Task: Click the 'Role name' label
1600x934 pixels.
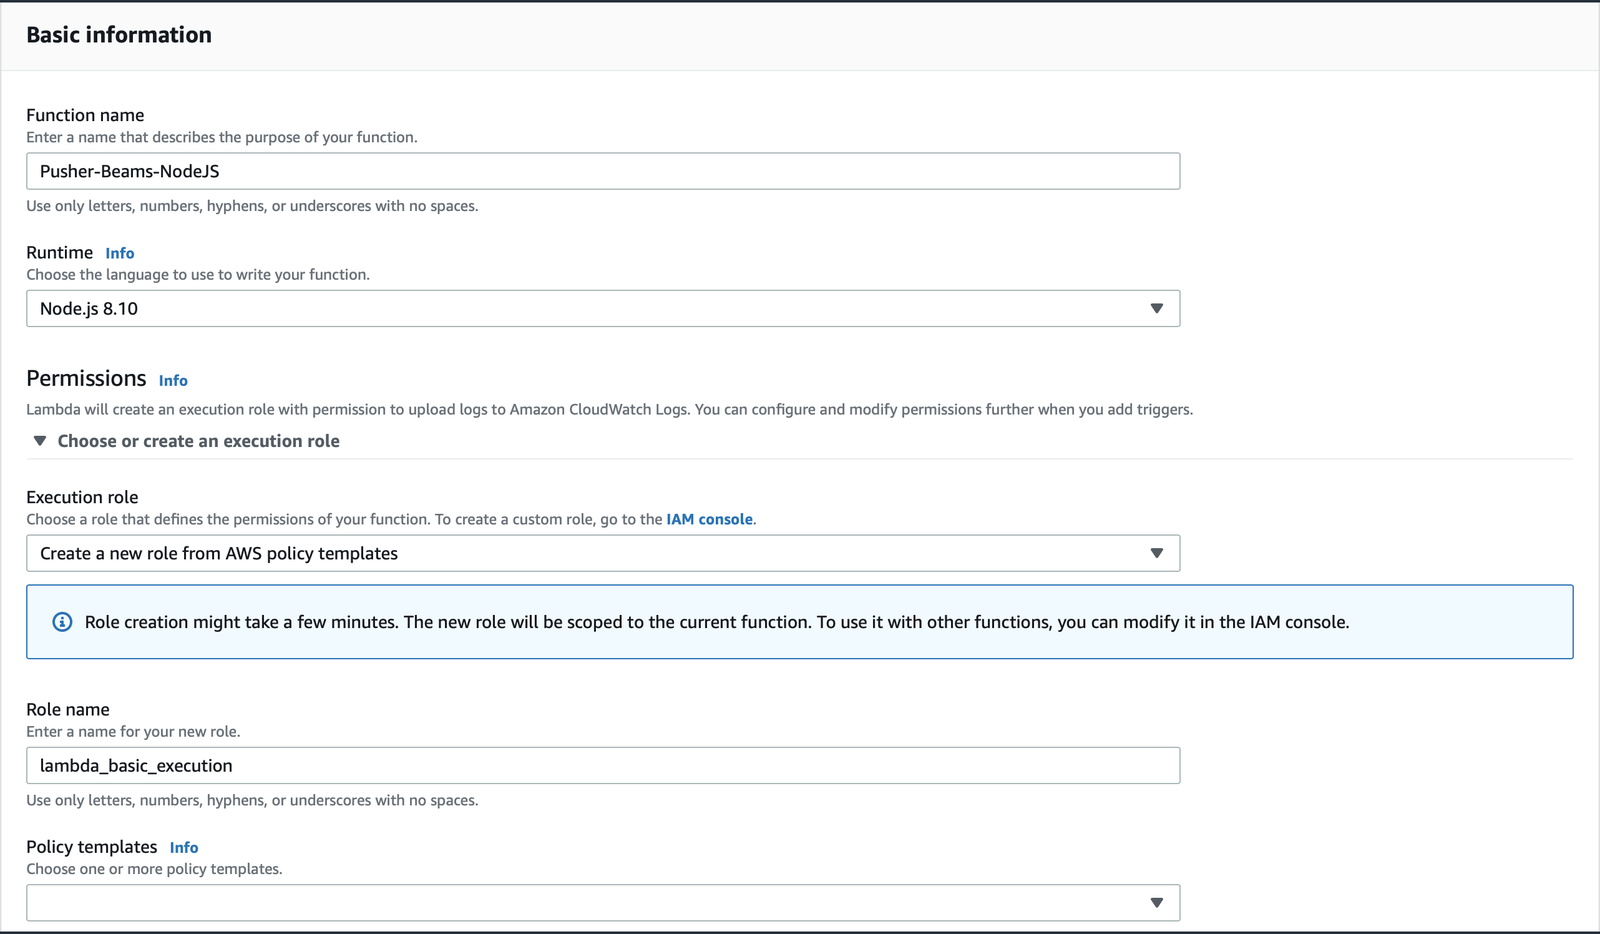Action: click(x=68, y=709)
